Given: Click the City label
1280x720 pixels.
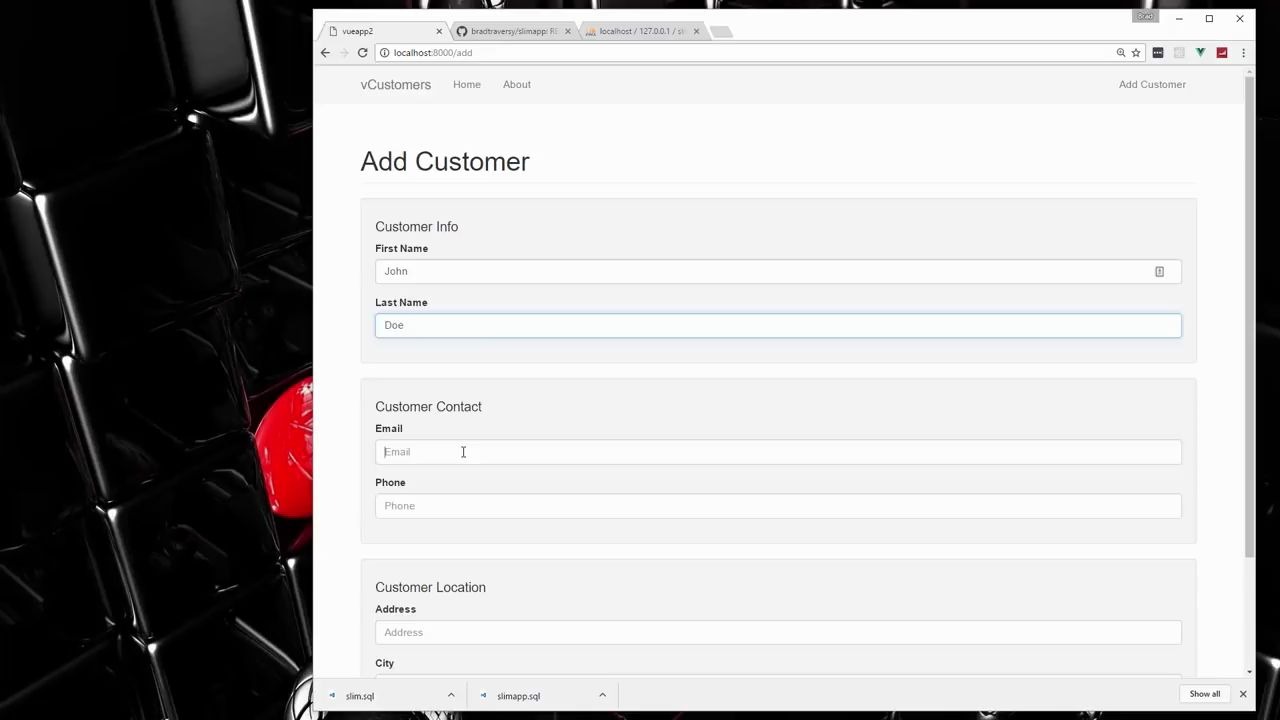Looking at the screenshot, I should pyautogui.click(x=384, y=663).
